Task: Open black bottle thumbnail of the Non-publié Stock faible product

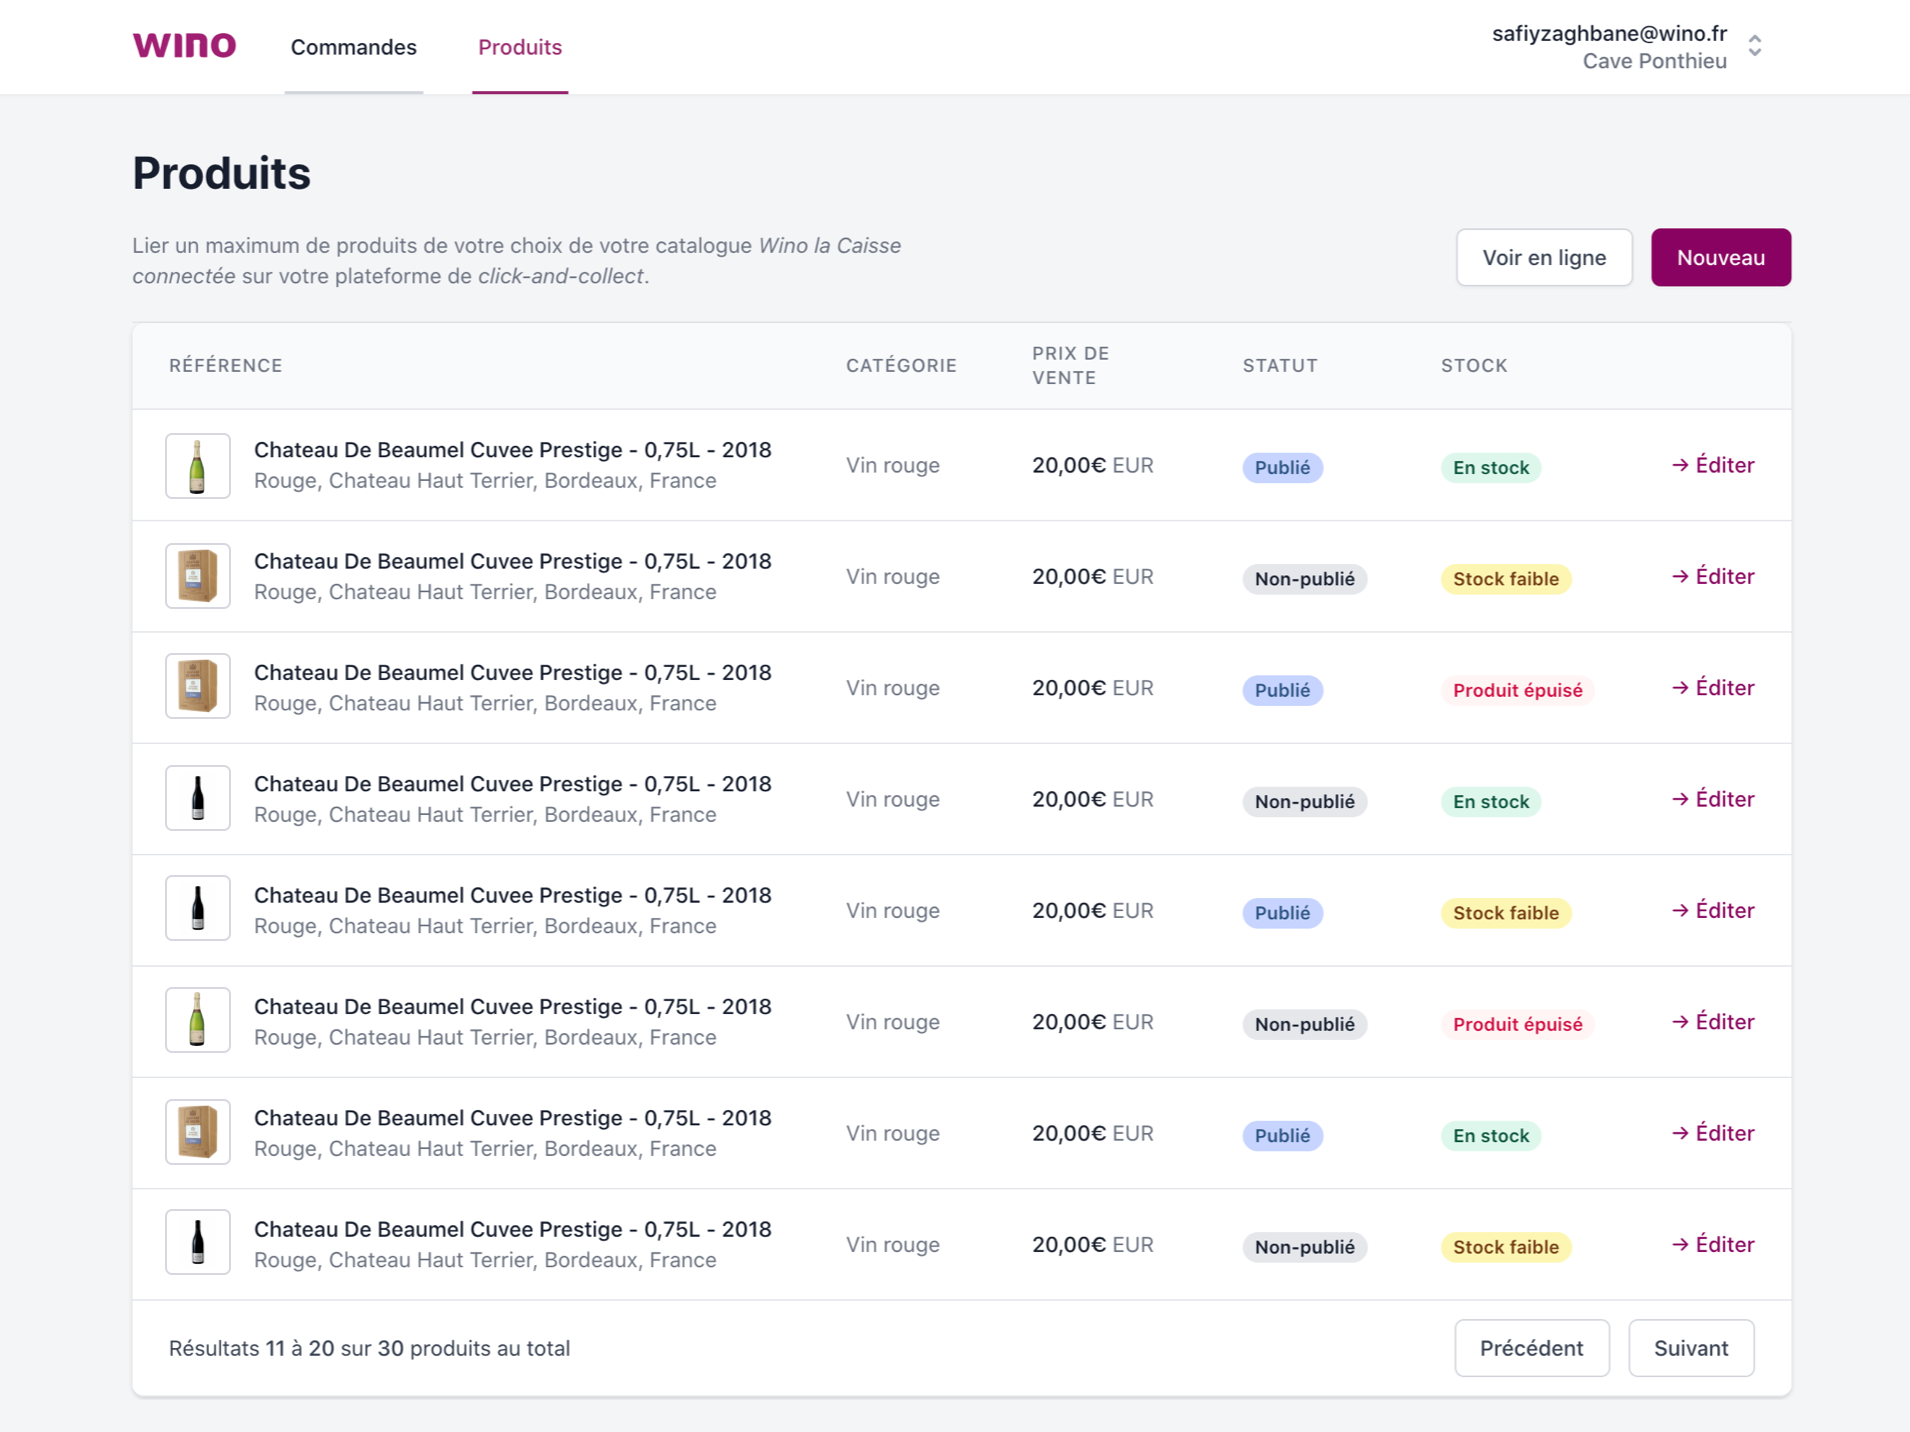Action: click(198, 1242)
